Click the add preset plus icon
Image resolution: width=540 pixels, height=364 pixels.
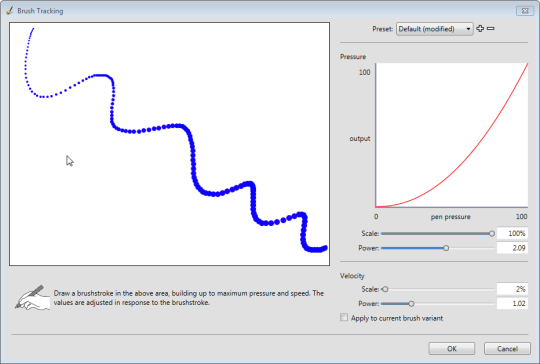coord(480,29)
